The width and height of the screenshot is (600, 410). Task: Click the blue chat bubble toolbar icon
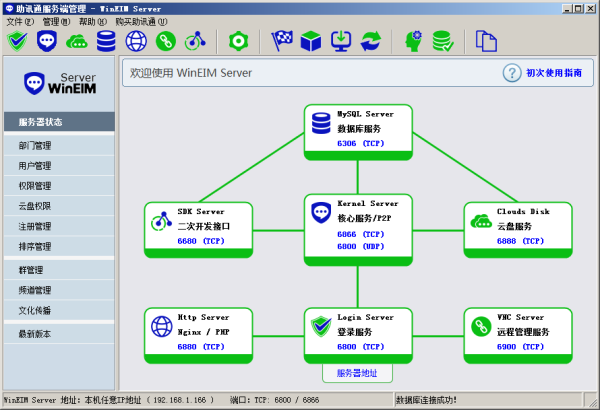coord(47,41)
